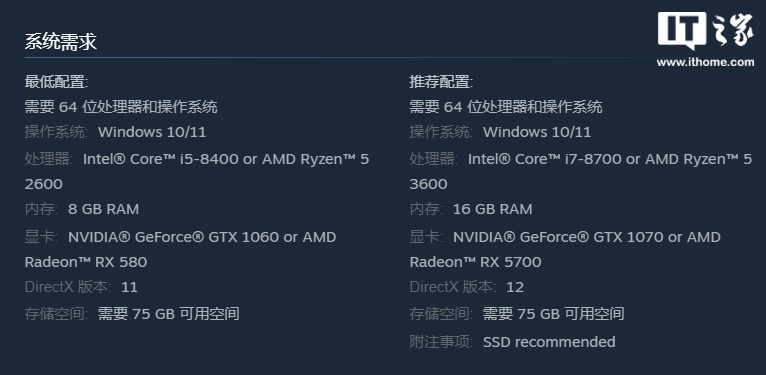Click the 最低配置 heading
Viewport: 766px width, 375px height.
[x=56, y=82]
